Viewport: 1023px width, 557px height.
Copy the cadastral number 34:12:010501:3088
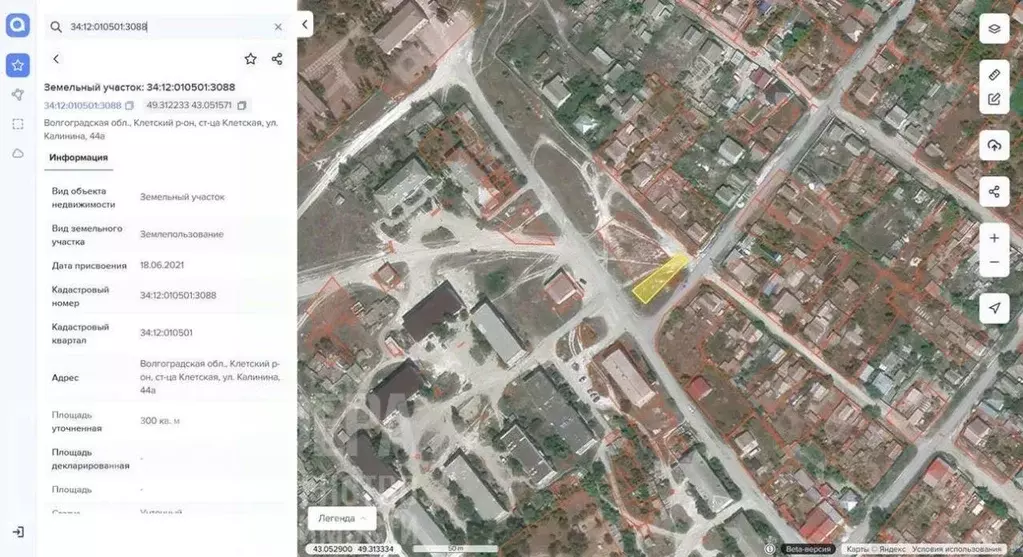[x=130, y=105]
